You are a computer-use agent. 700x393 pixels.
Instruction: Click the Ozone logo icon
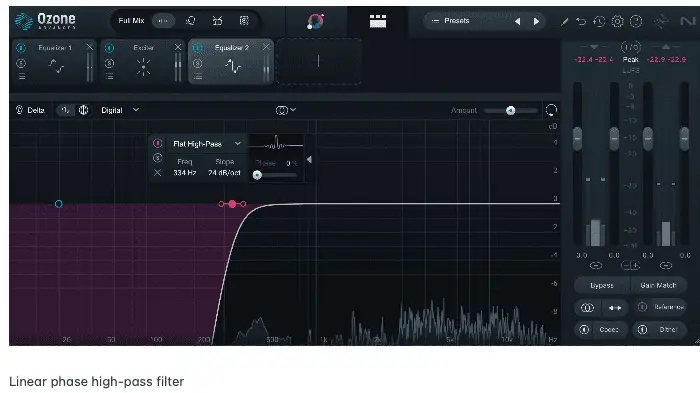[24, 21]
